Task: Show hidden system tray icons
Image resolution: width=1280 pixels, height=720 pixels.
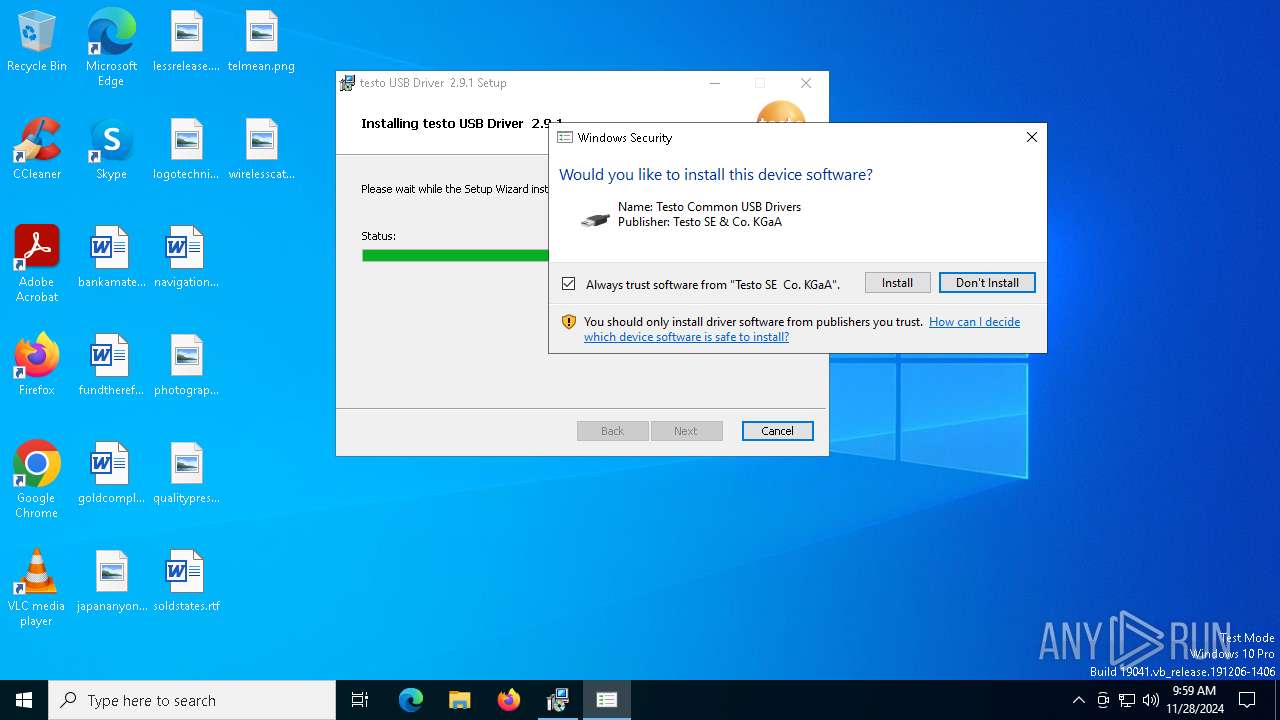Action: pos(1078,700)
